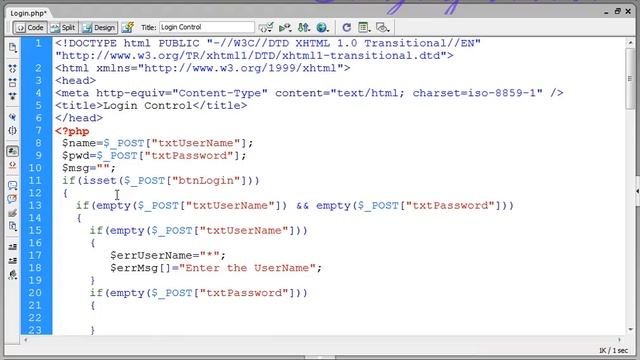
Task: Minimize the document window
Action: click(x=607, y=12)
